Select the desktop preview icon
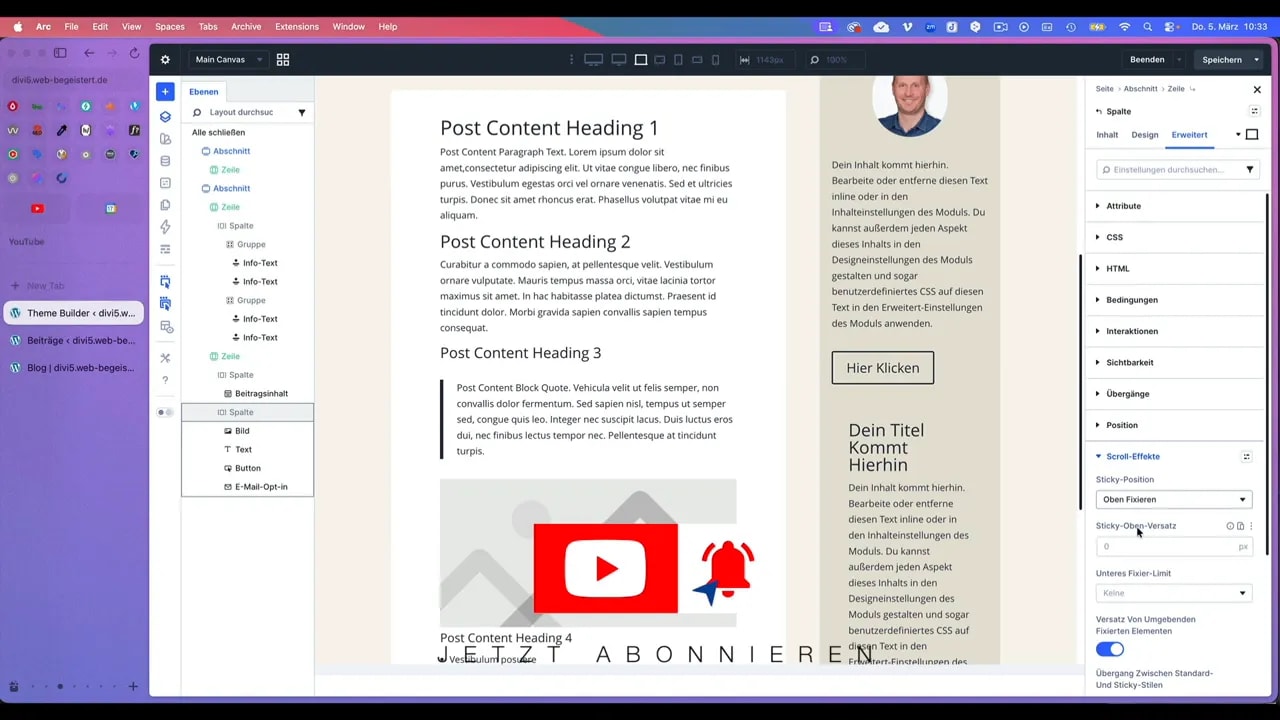This screenshot has height=720, width=1280. [x=594, y=60]
